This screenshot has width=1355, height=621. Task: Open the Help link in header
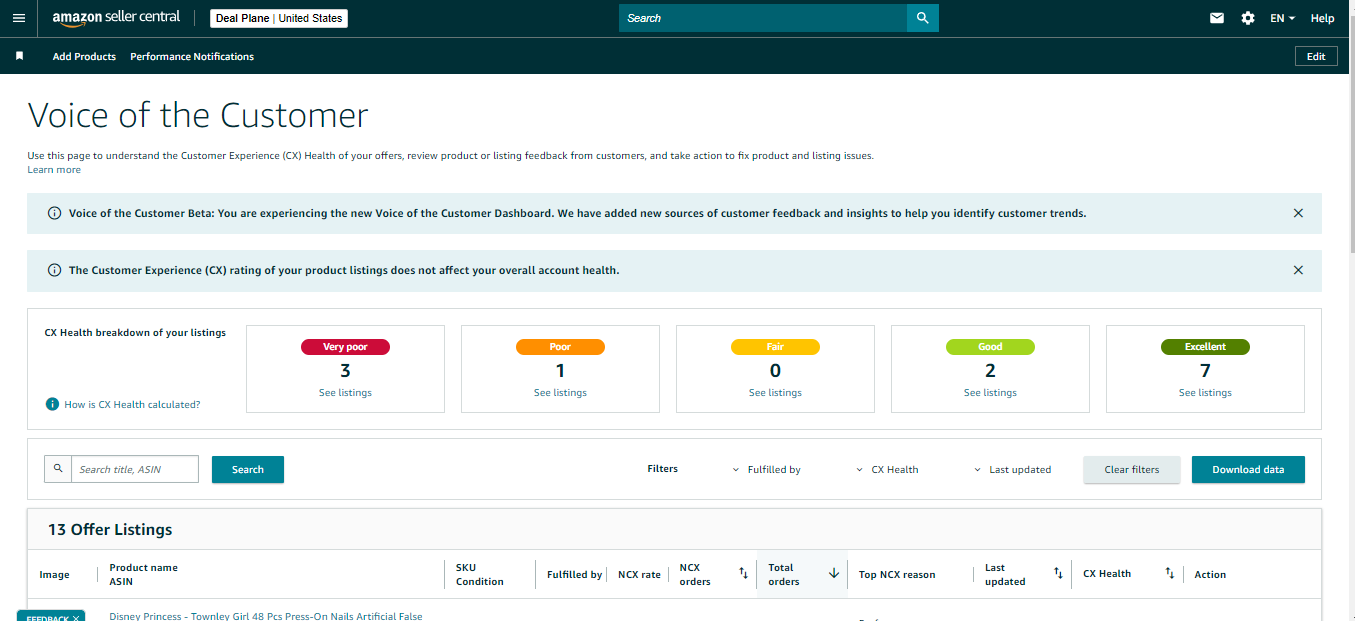click(1322, 18)
